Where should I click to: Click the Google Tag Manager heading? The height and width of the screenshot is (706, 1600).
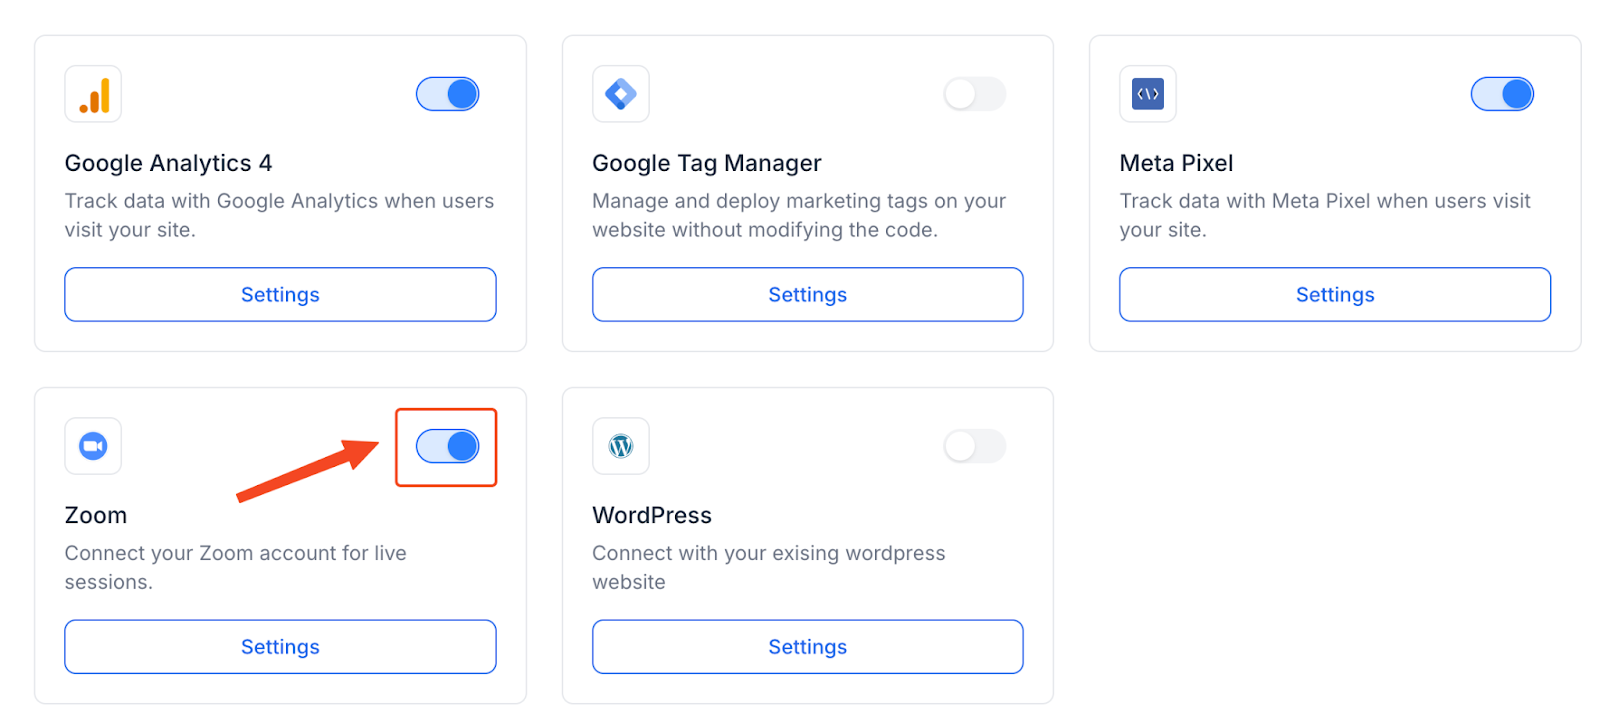706,163
